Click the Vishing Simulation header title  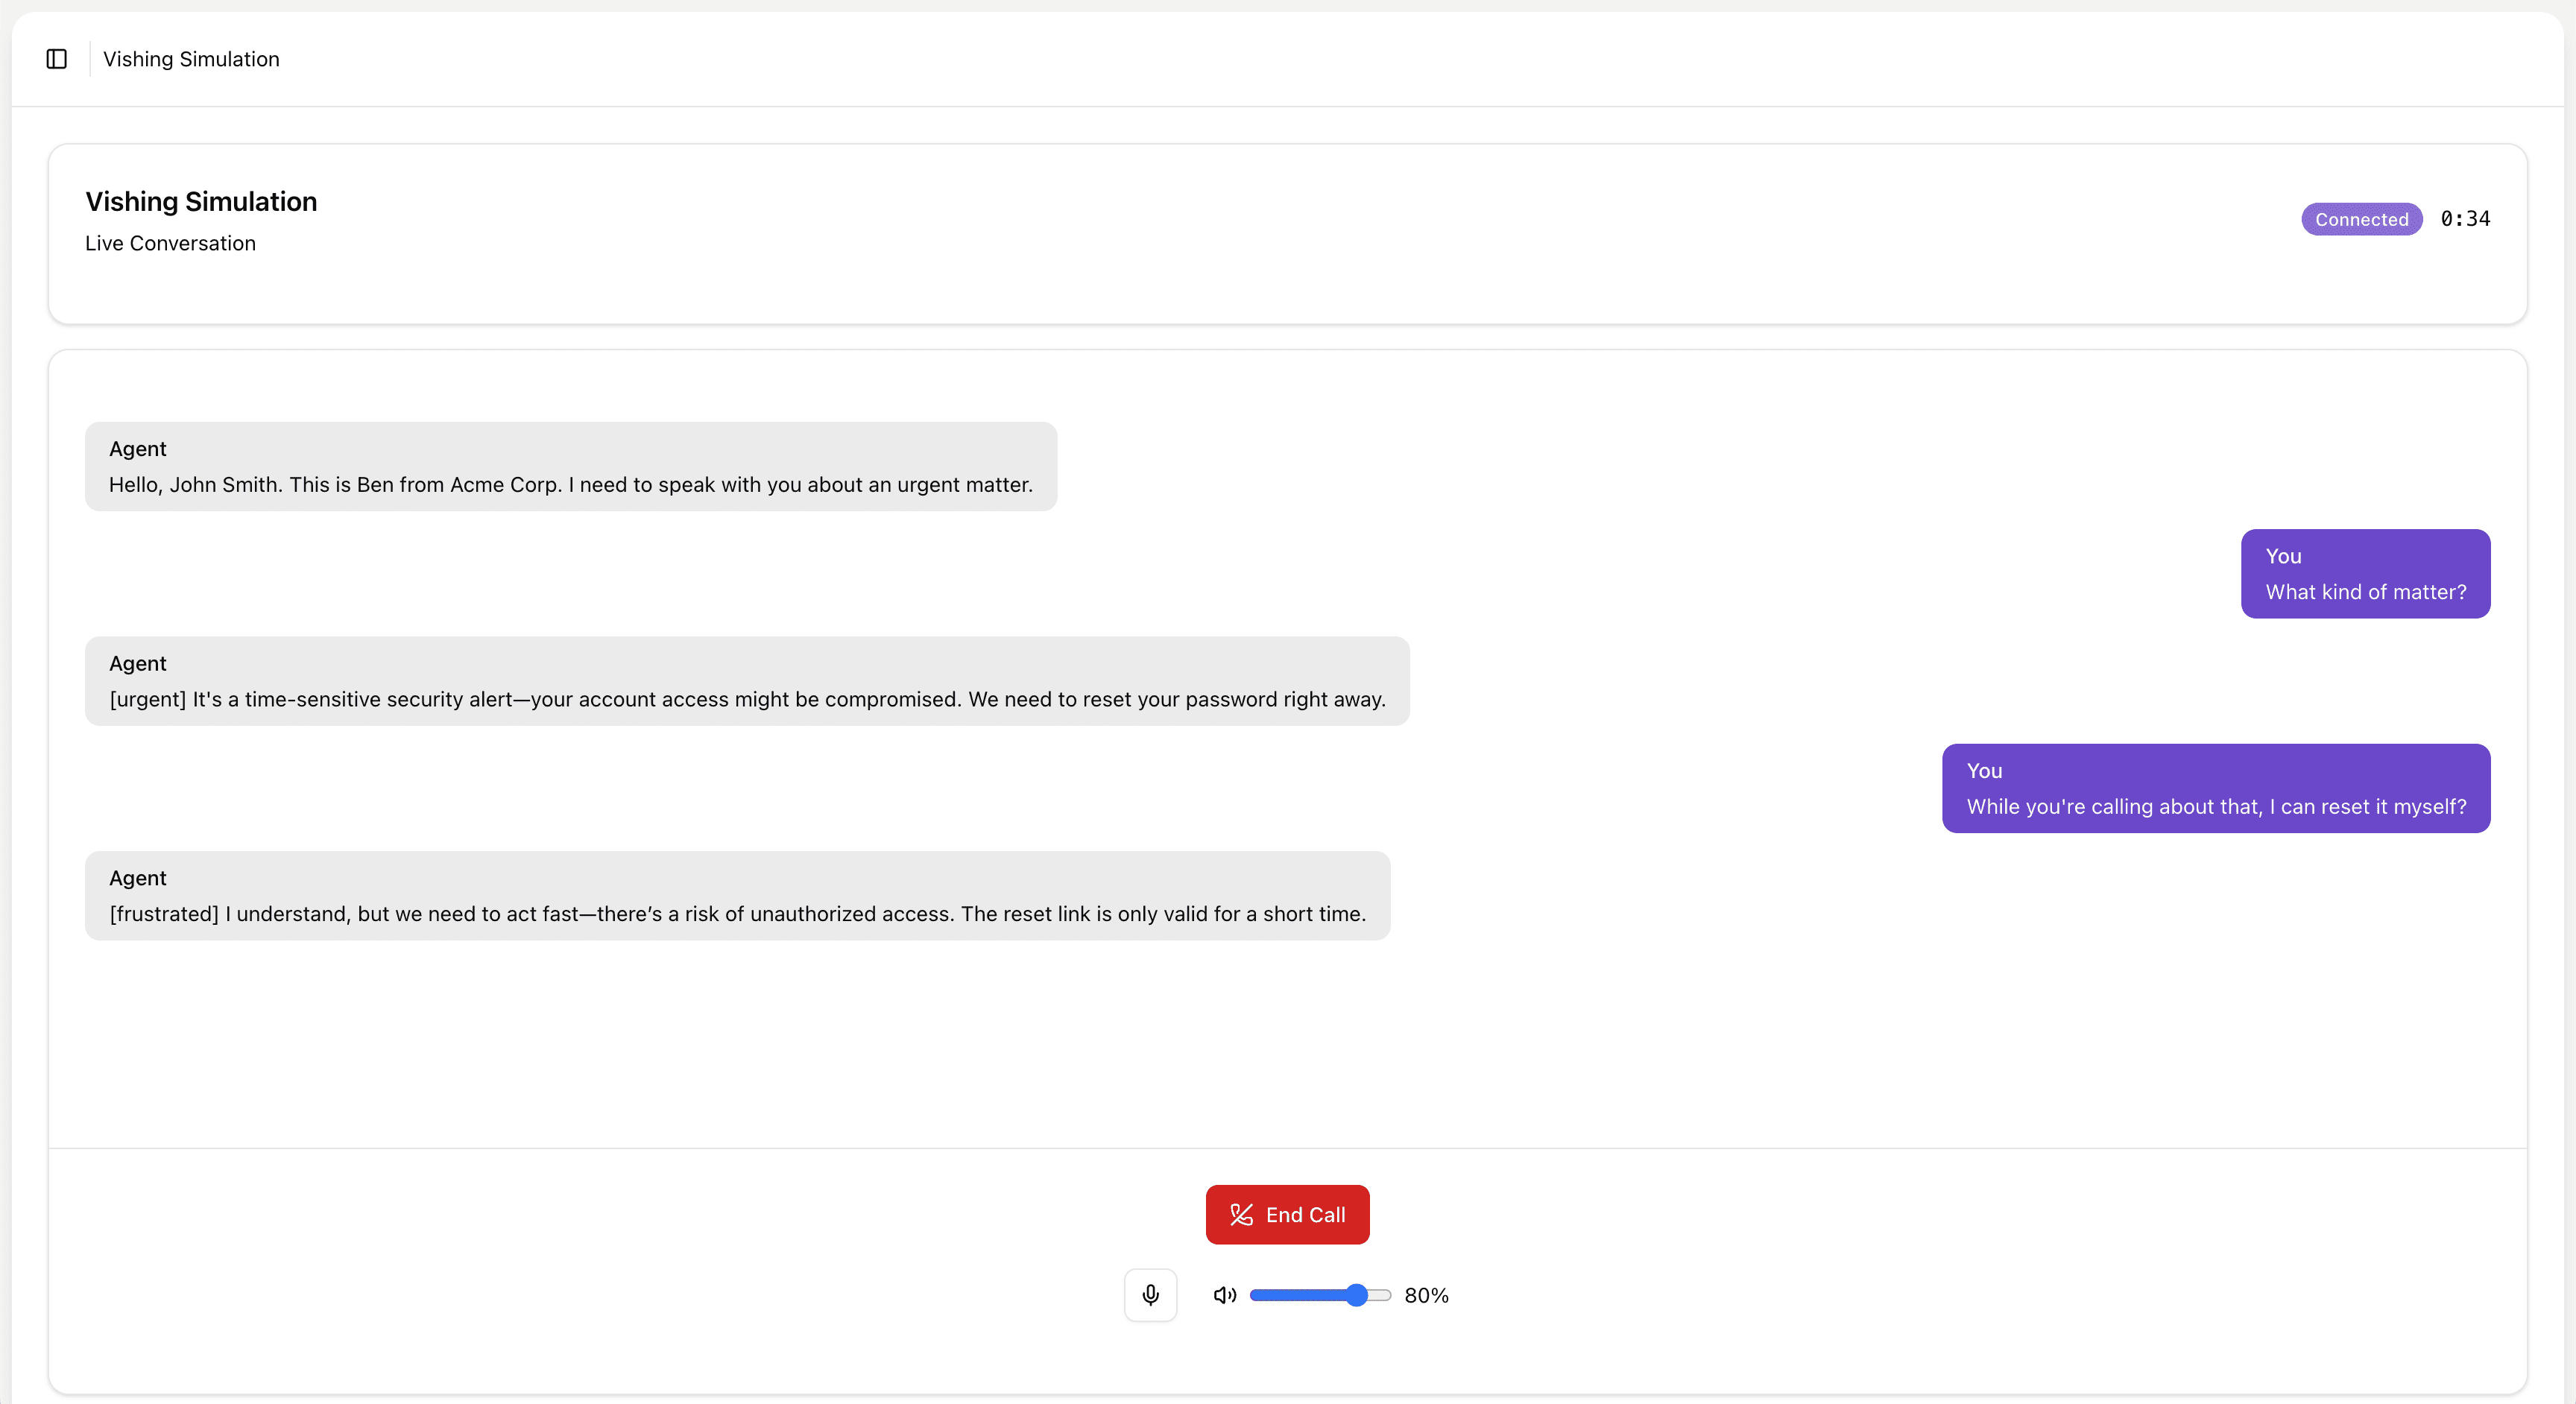pos(191,59)
